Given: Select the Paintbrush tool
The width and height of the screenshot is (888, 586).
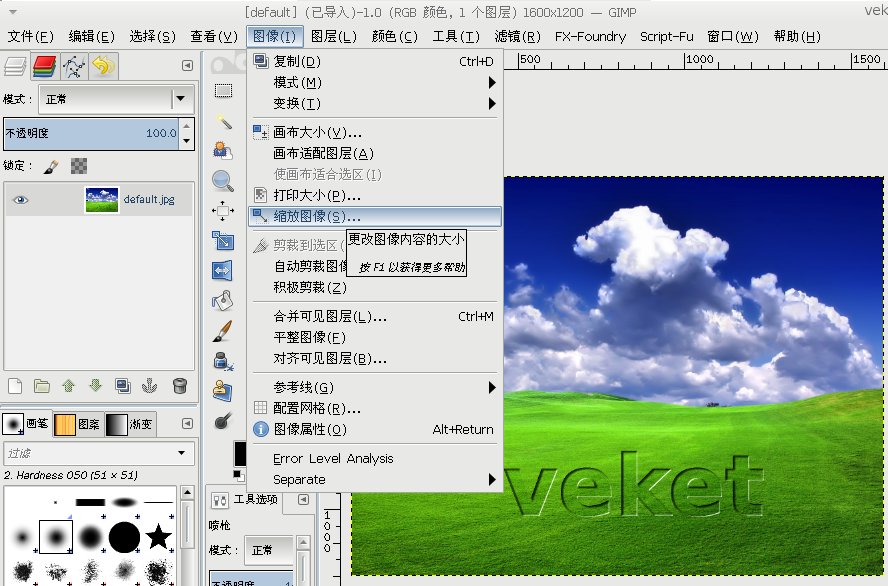Looking at the screenshot, I should (223, 331).
